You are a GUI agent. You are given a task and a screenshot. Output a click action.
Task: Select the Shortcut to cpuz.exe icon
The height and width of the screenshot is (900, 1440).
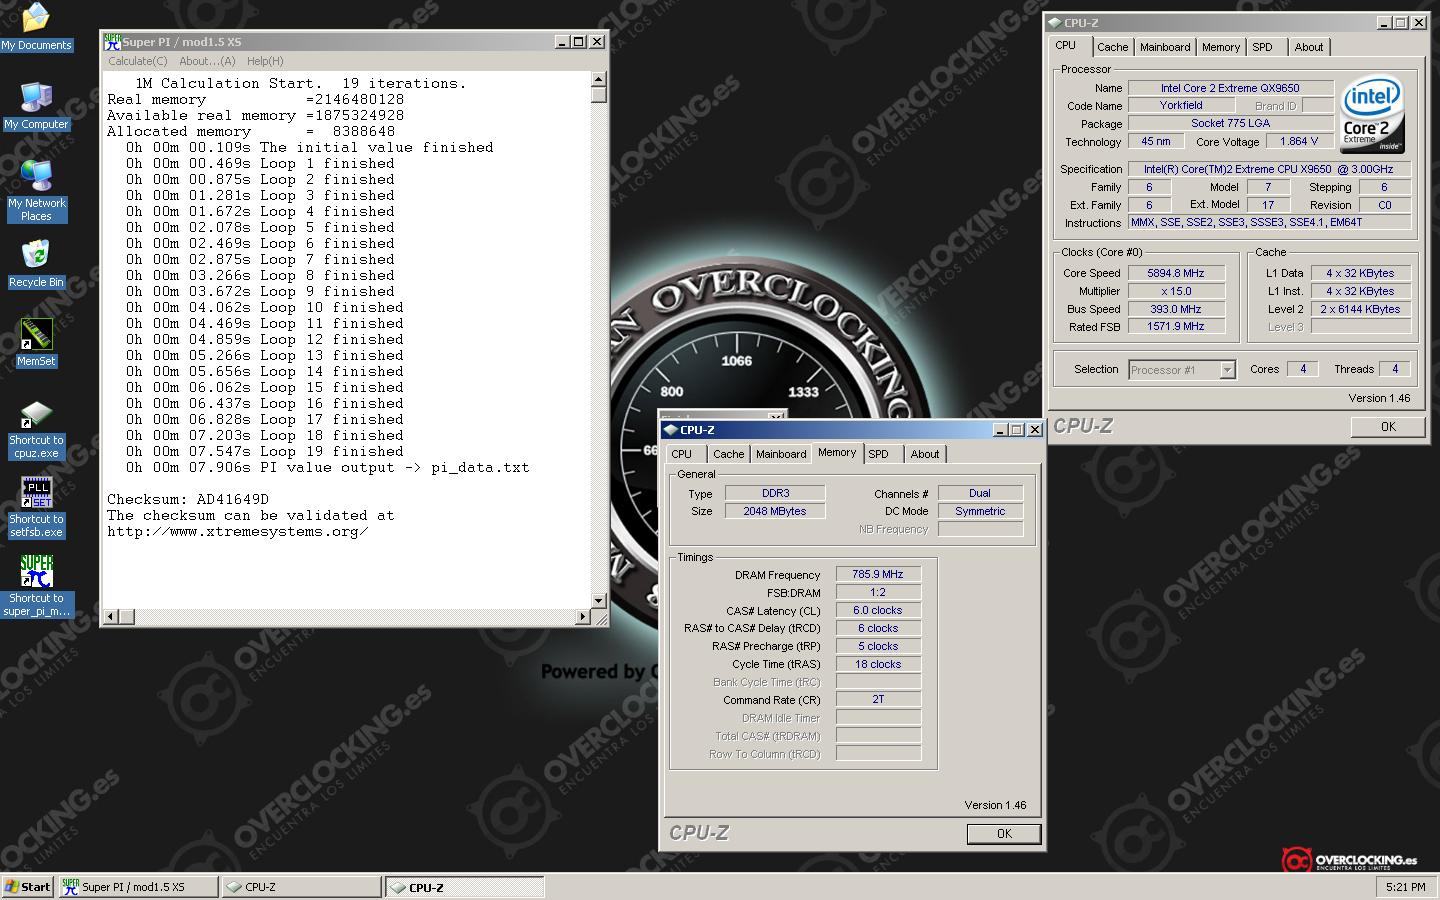36,430
